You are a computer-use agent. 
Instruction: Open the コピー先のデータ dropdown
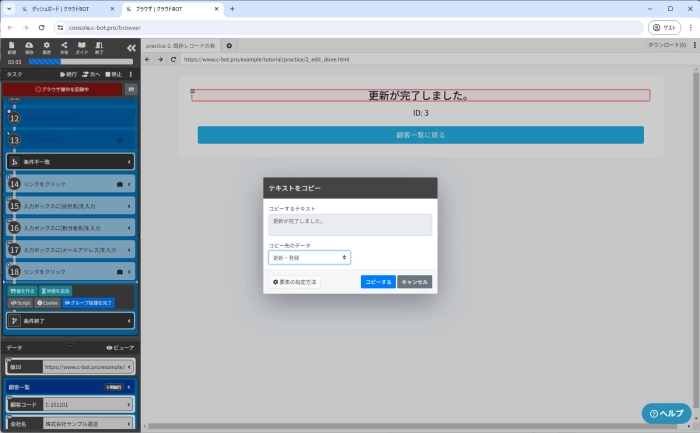309,257
